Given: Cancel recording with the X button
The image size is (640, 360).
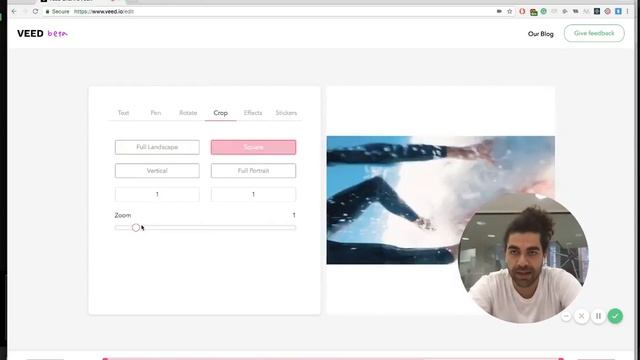Looking at the screenshot, I should point(582,316).
